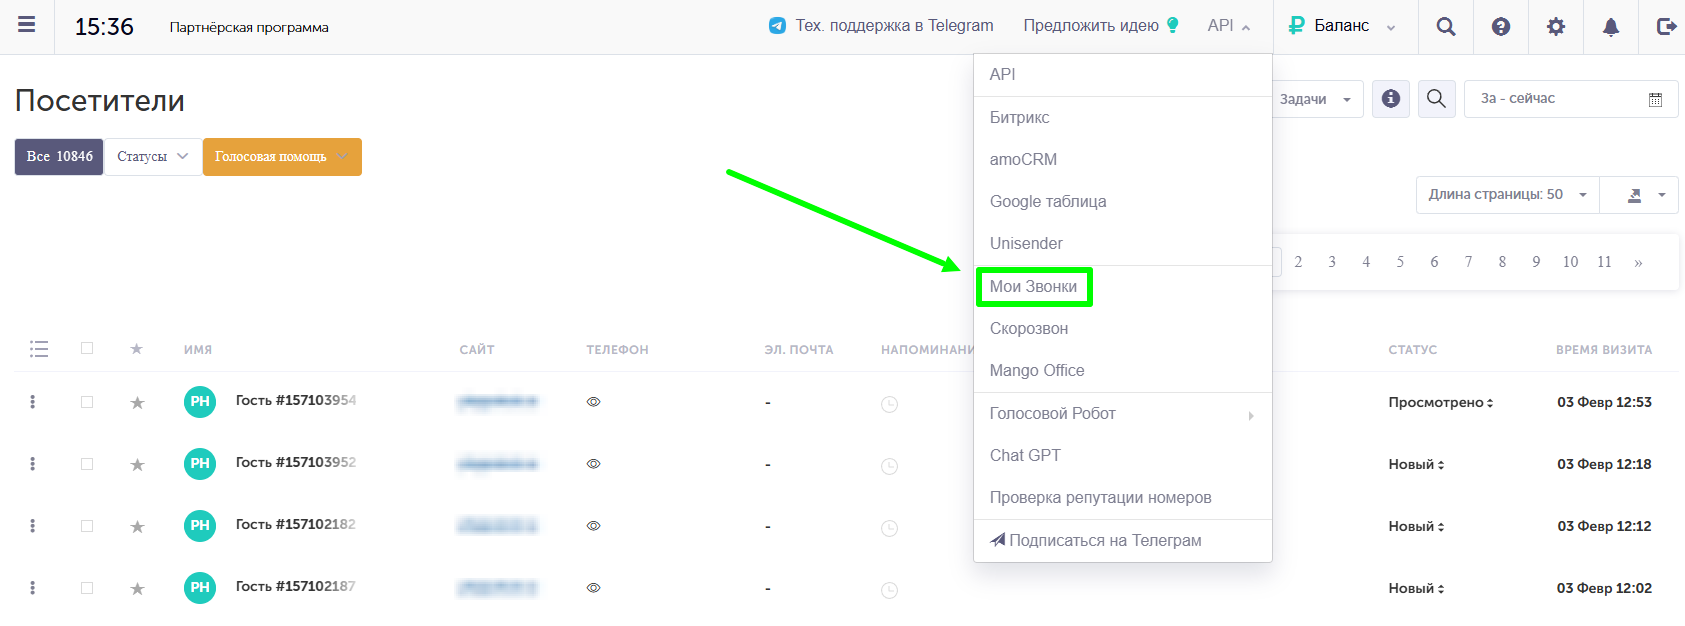Click the search button beside info icon
1685x626 pixels.
1436,99
